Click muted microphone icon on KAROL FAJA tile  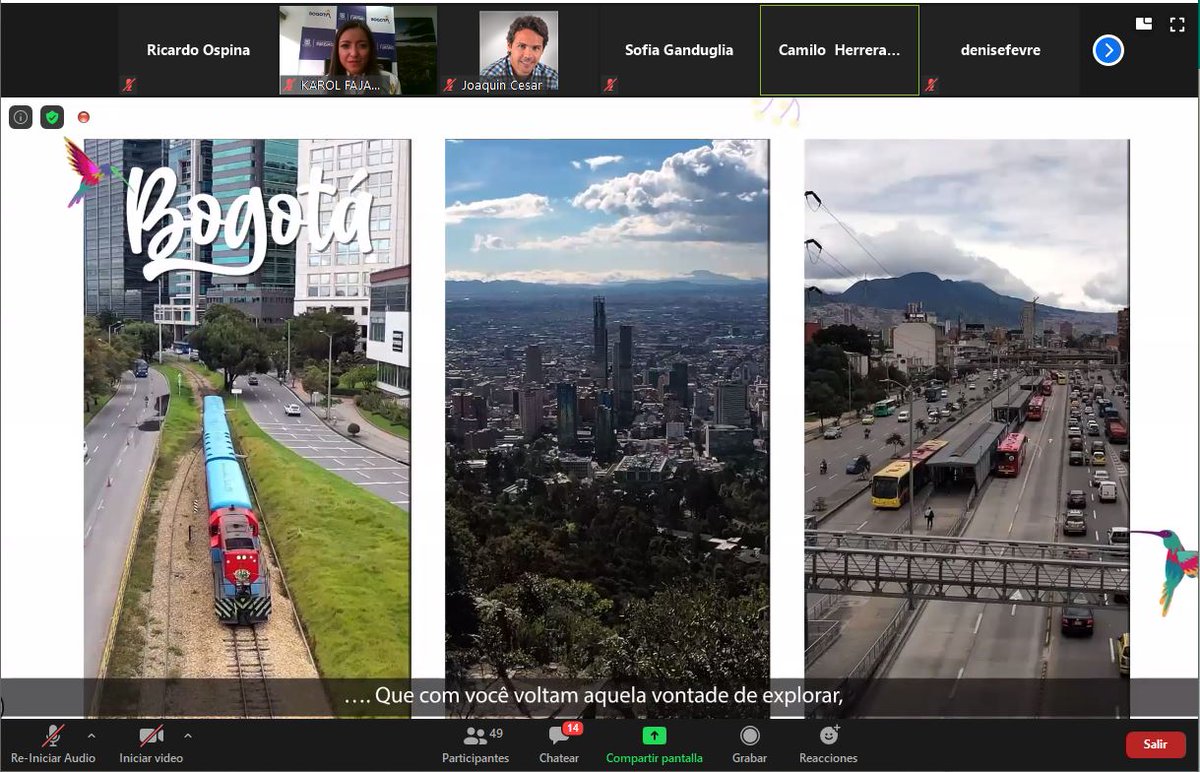(290, 86)
